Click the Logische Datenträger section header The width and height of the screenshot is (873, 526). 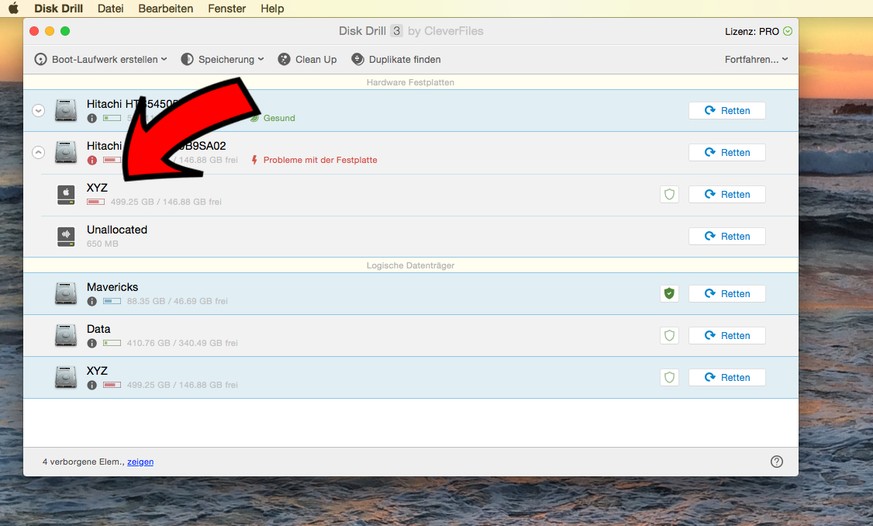[x=410, y=266]
